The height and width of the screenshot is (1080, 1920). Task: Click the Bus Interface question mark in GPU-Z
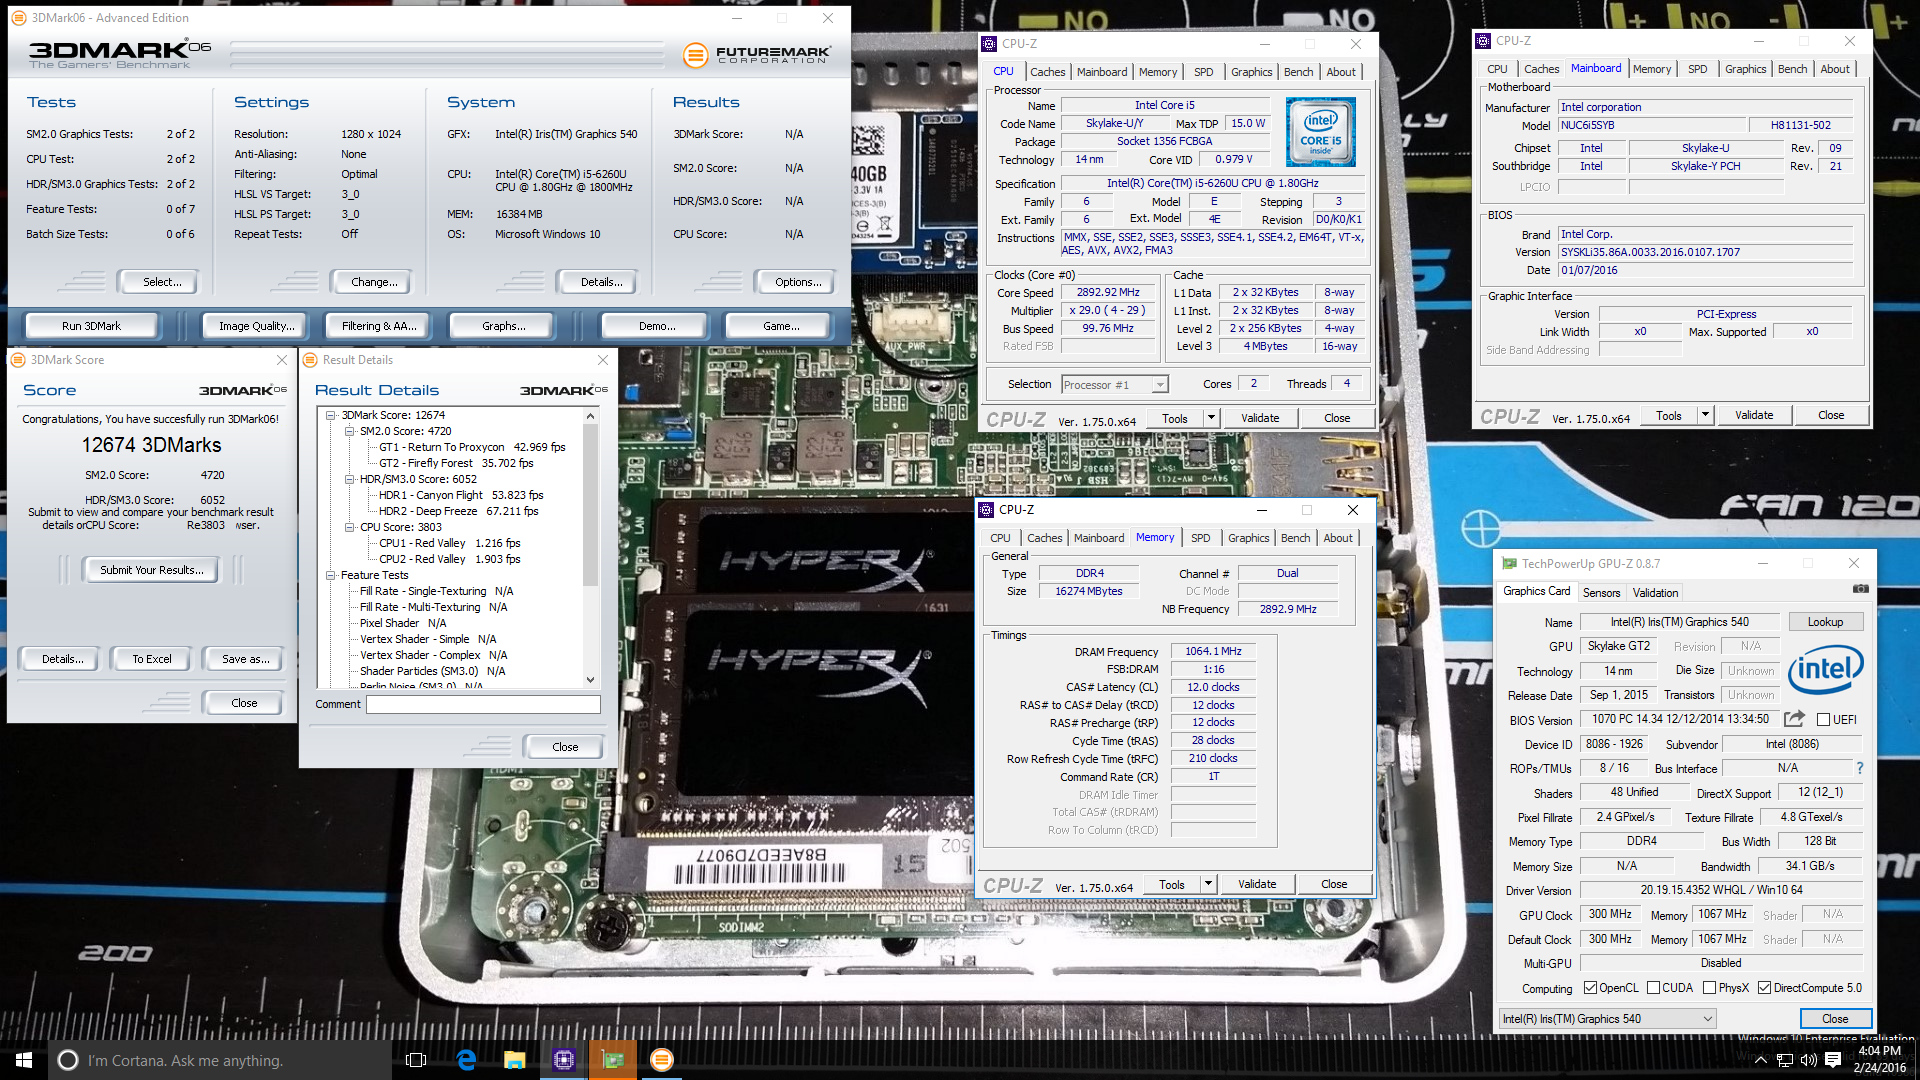click(x=1859, y=768)
